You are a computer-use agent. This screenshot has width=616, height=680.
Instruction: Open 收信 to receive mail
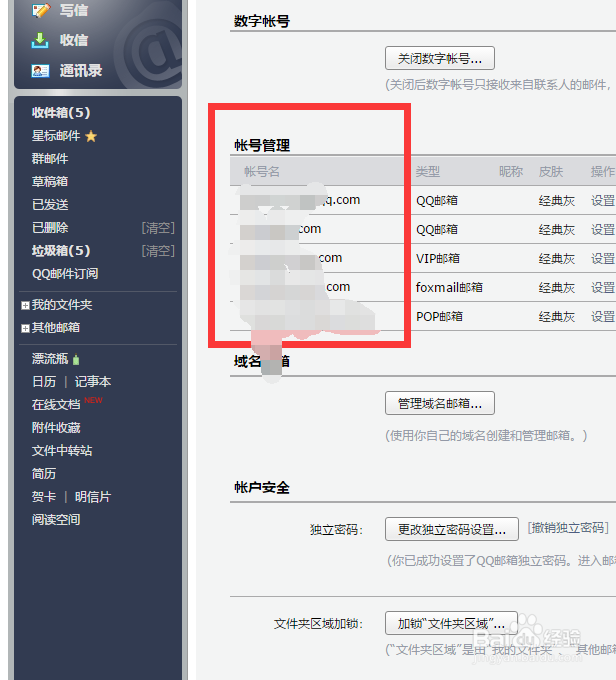click(x=74, y=40)
